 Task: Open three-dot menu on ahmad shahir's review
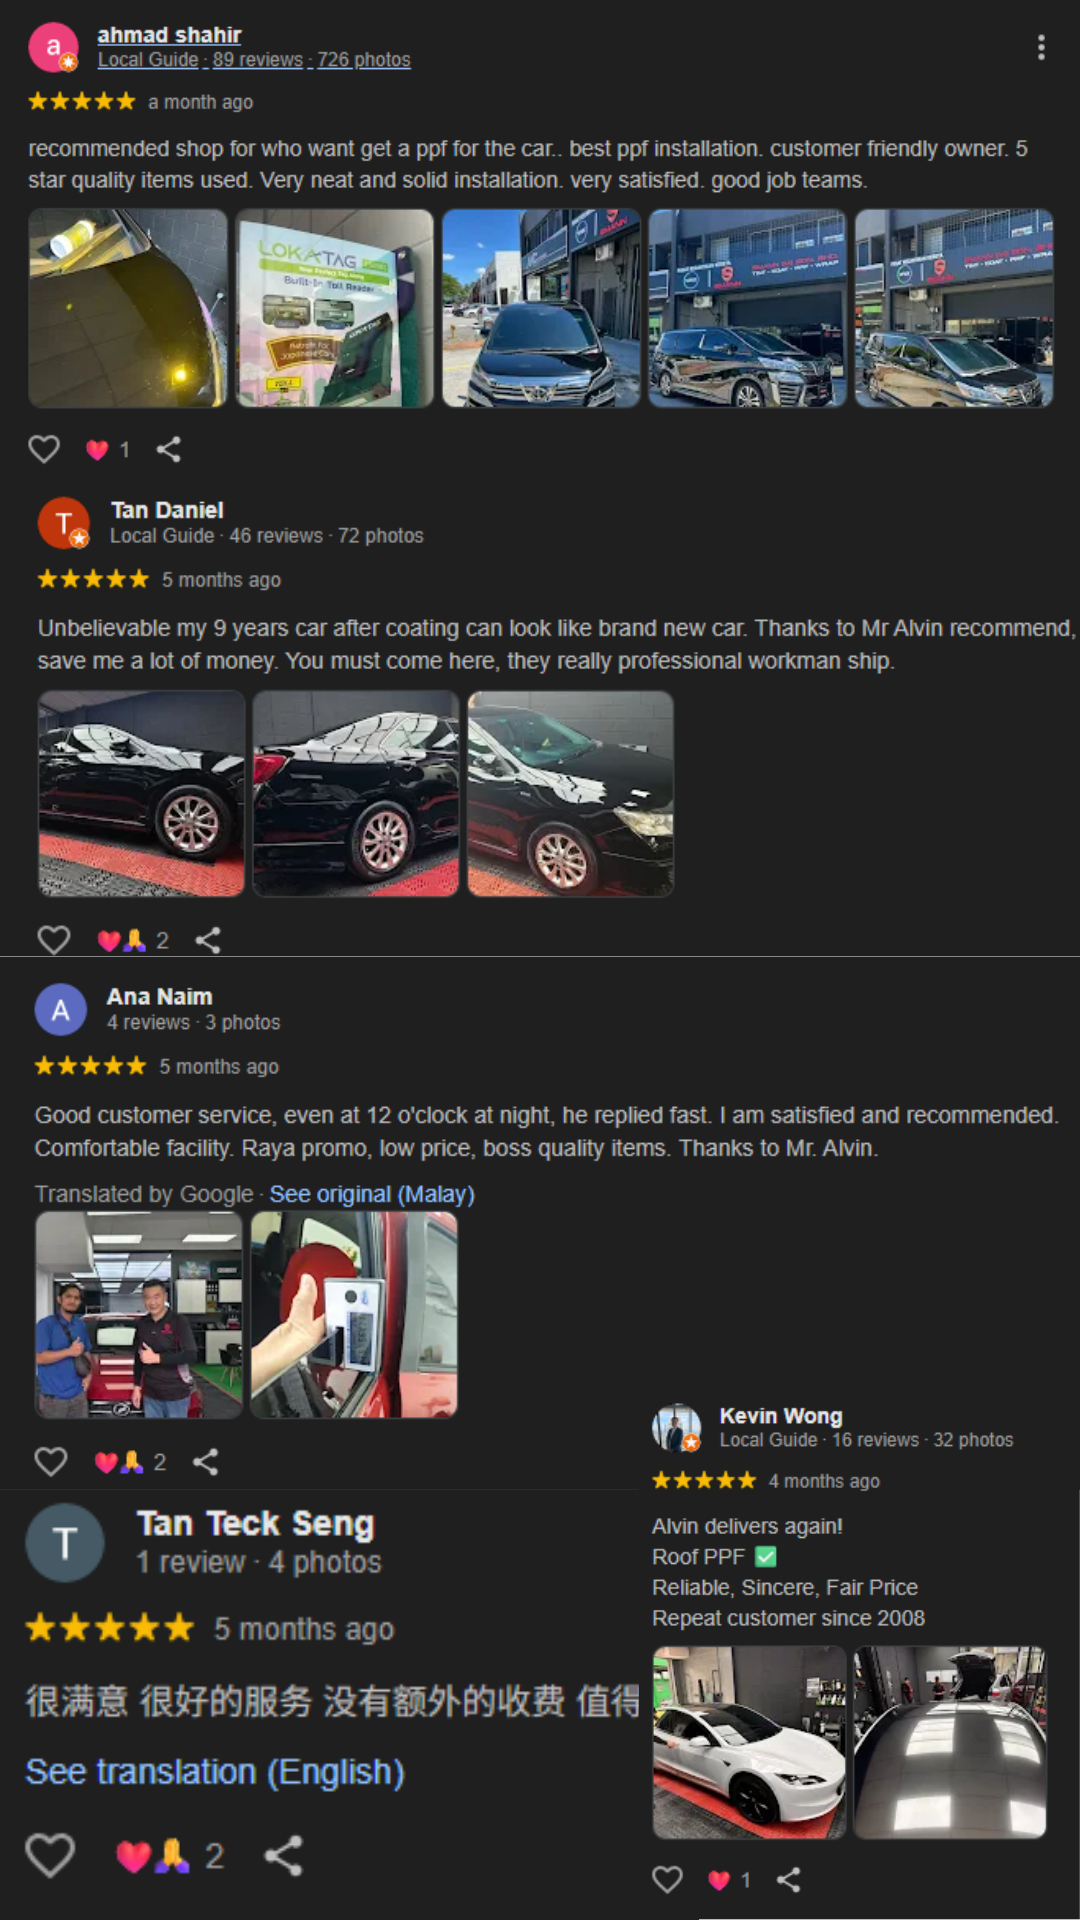[1041, 47]
